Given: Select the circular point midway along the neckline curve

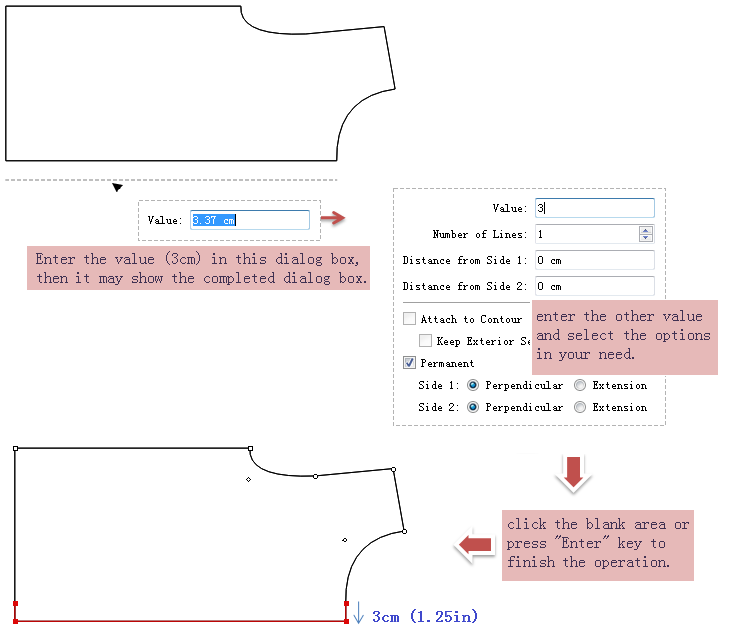Looking at the screenshot, I should tap(315, 476).
